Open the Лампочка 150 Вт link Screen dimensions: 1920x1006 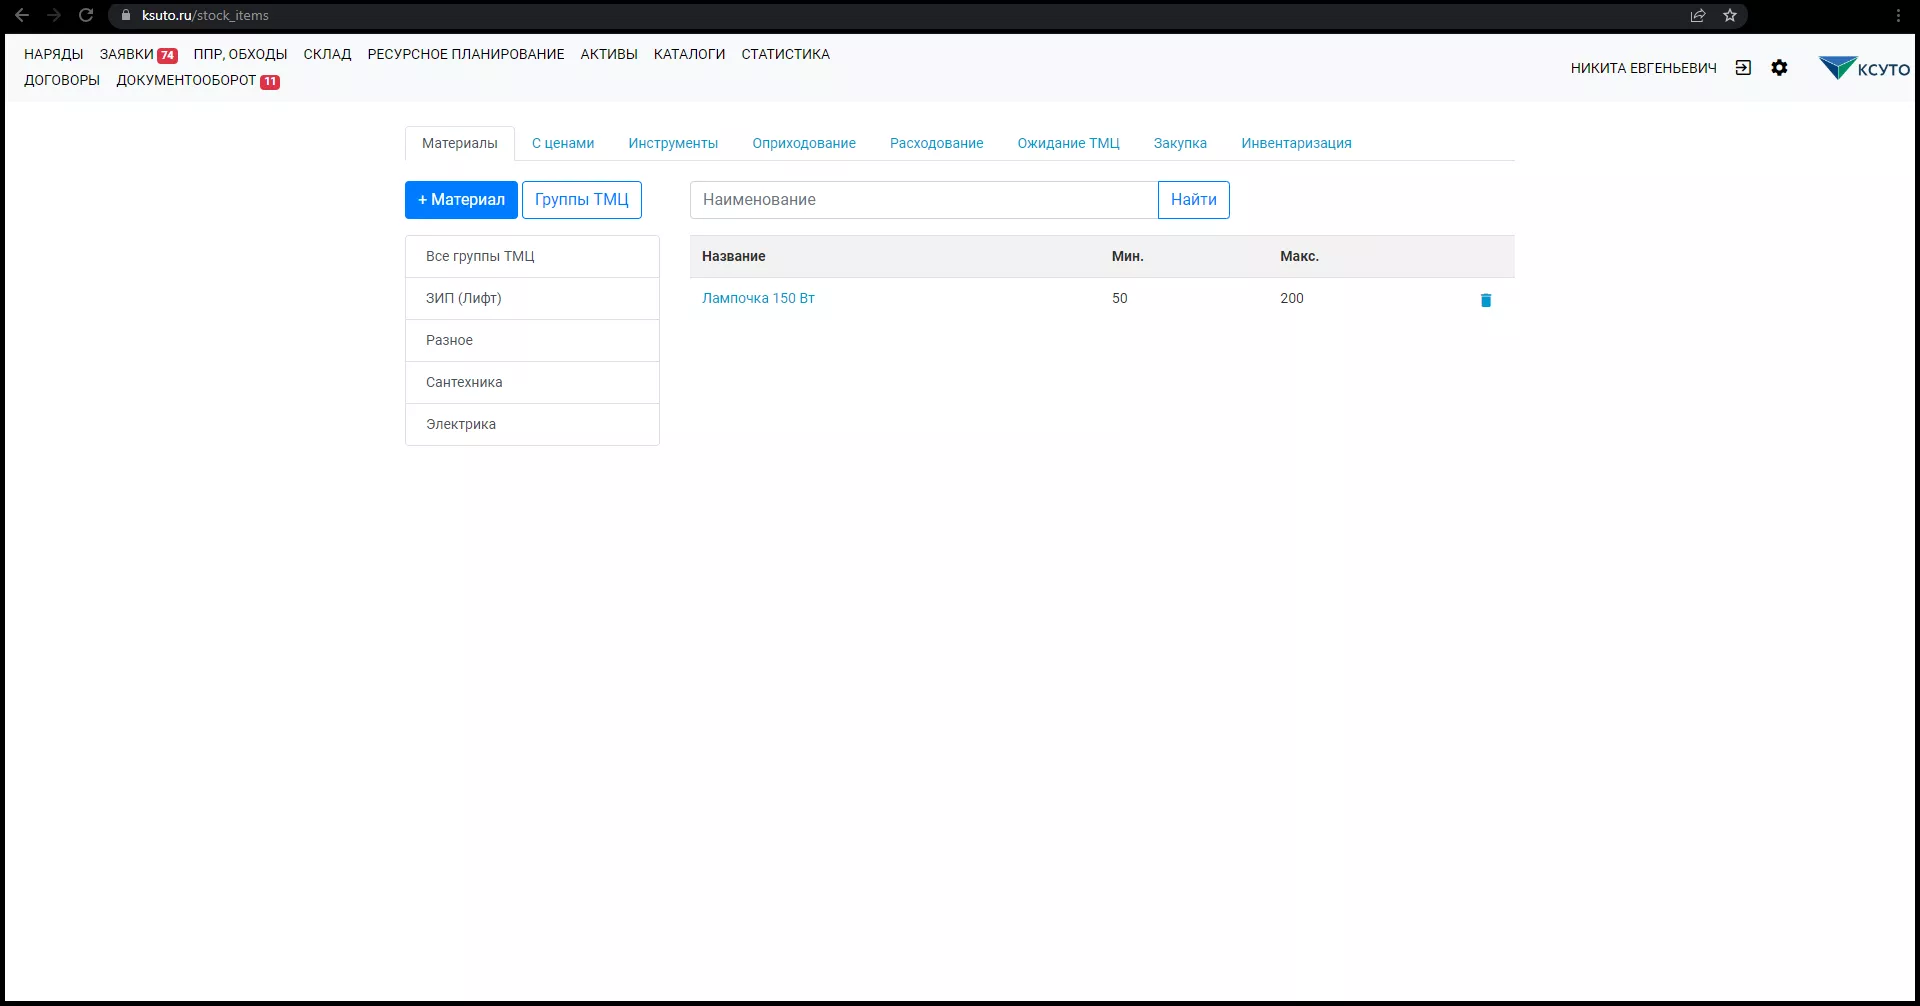tap(758, 298)
